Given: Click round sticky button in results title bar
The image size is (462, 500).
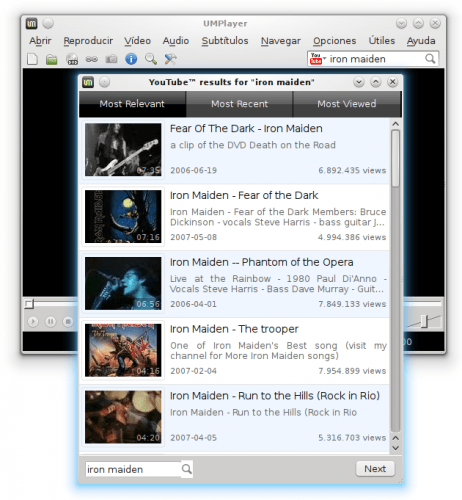Looking at the screenshot, I should pos(104,82).
